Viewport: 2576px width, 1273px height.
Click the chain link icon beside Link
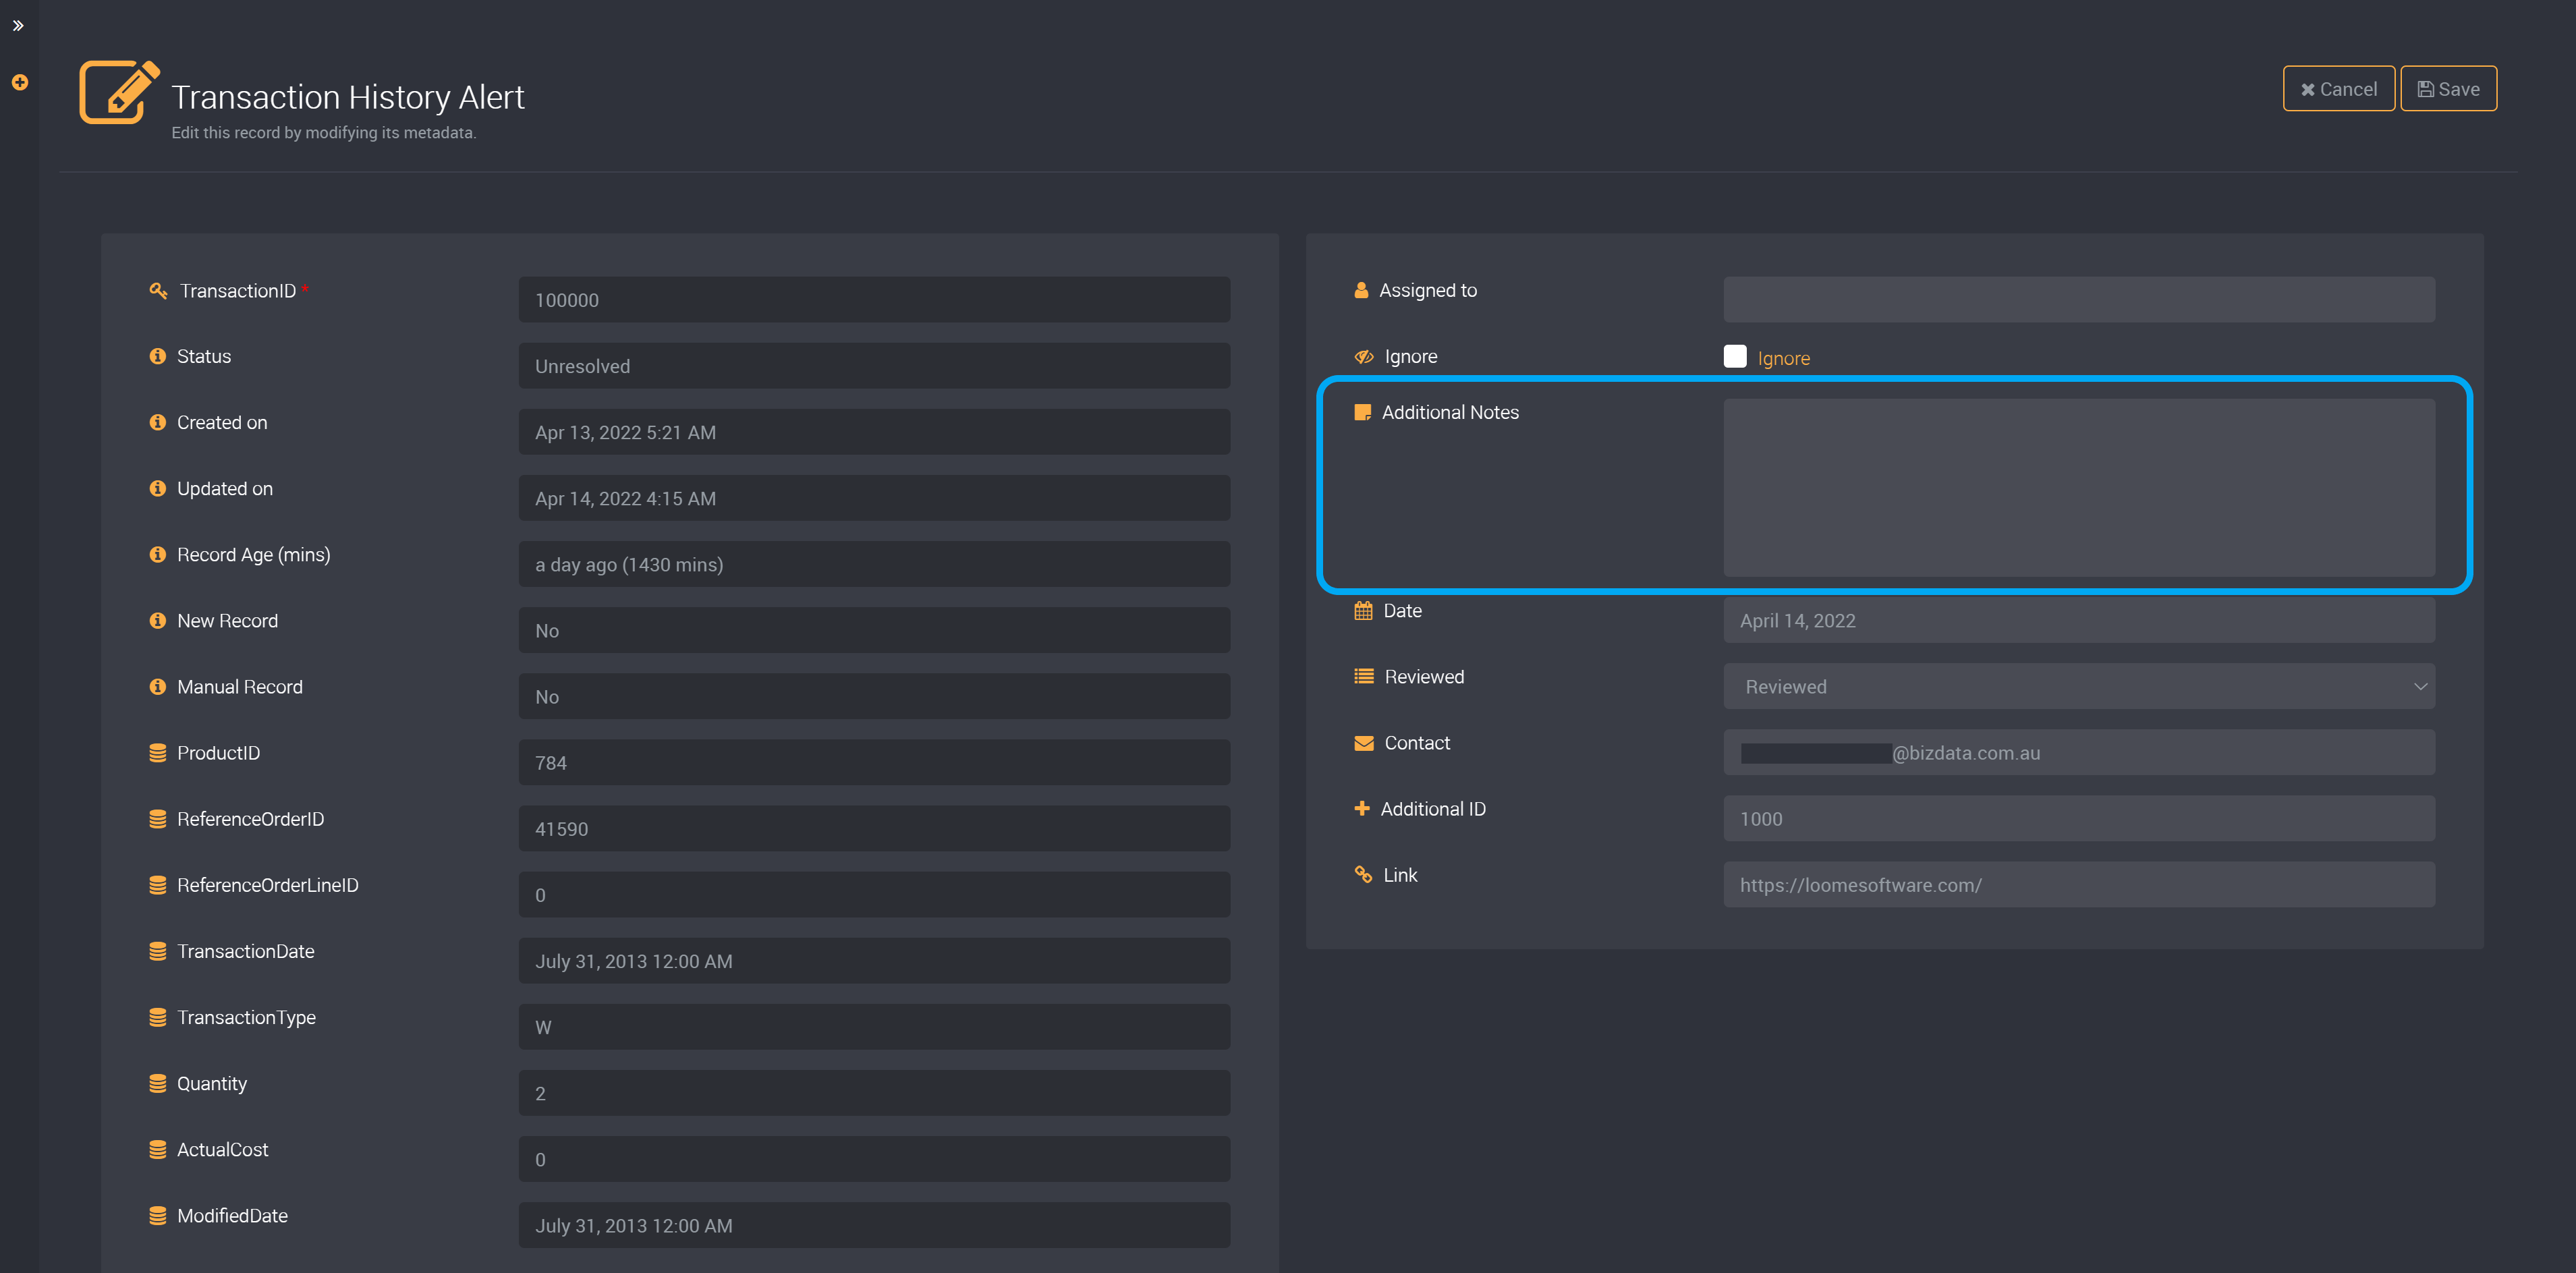point(1363,874)
